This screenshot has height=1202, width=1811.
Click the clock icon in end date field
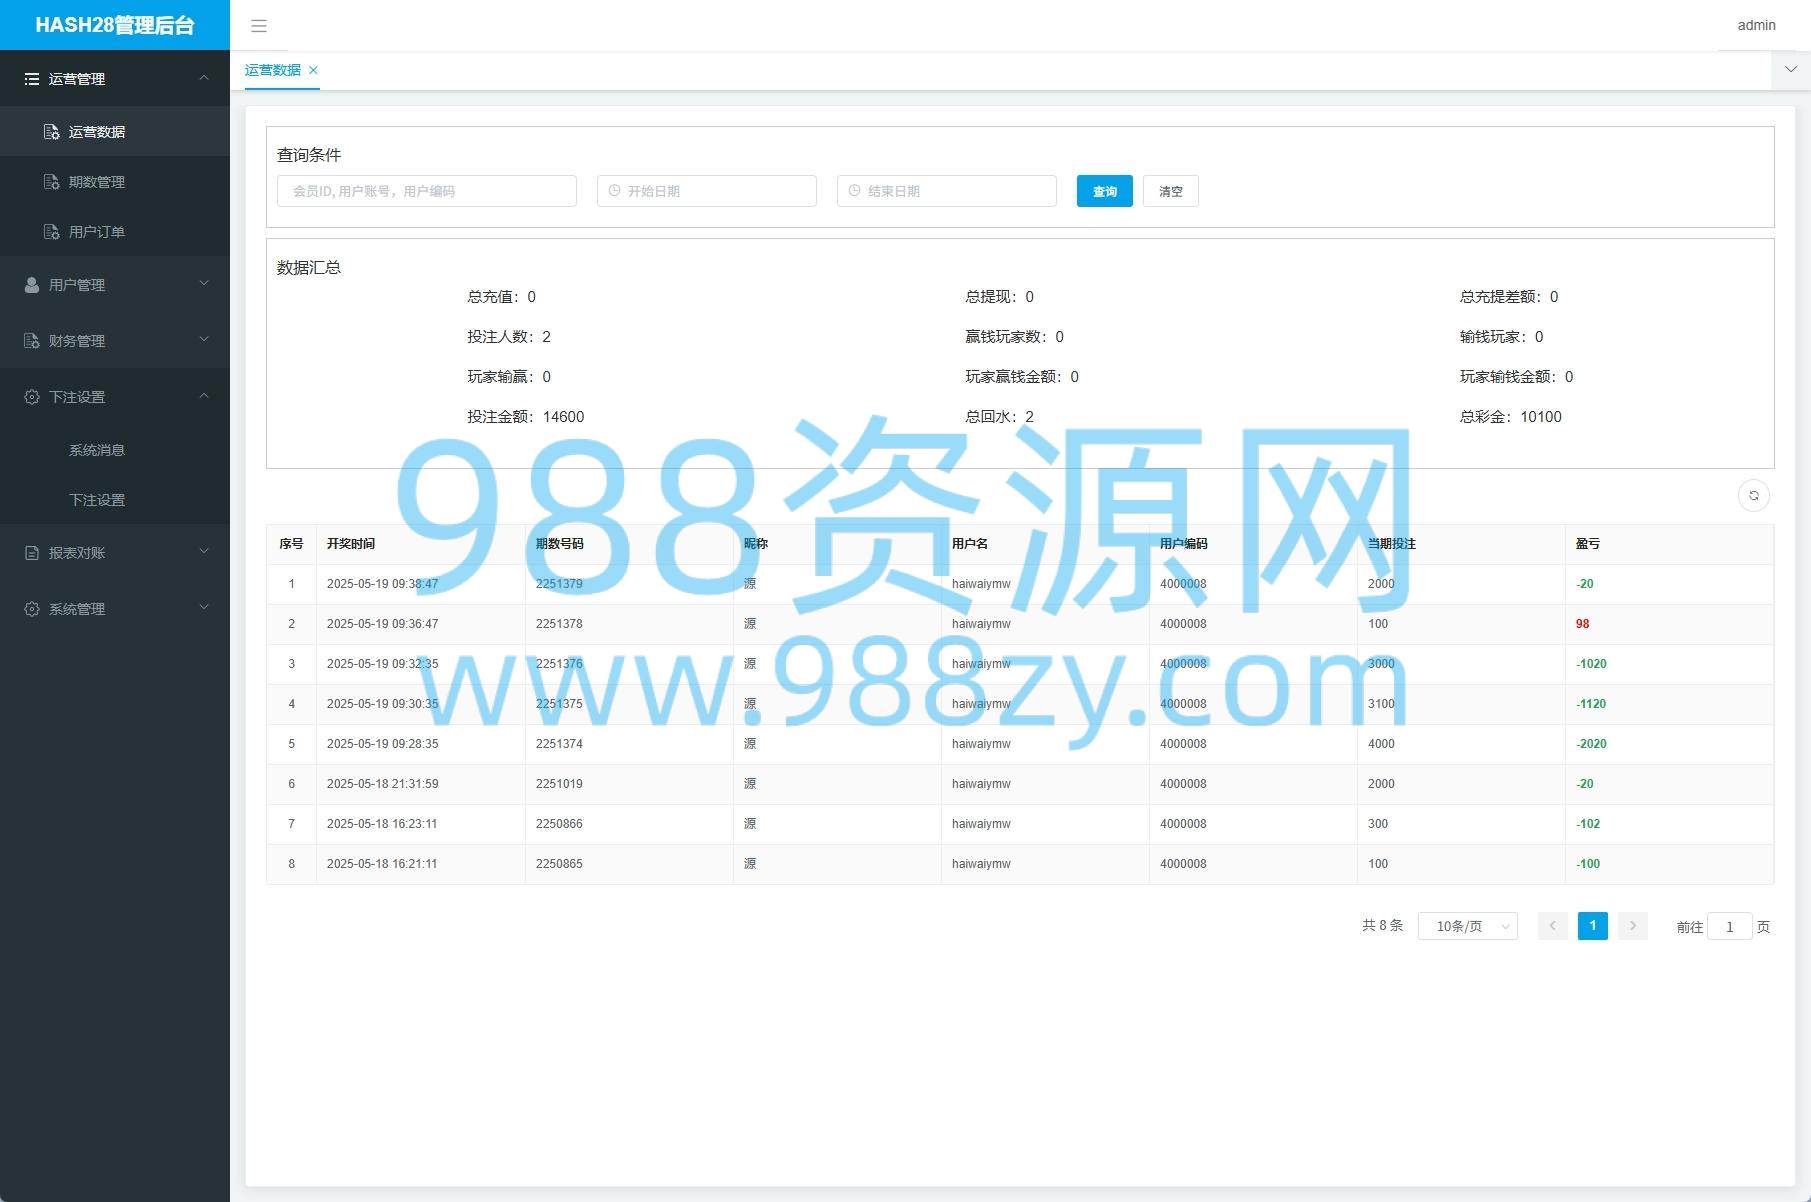click(x=854, y=191)
